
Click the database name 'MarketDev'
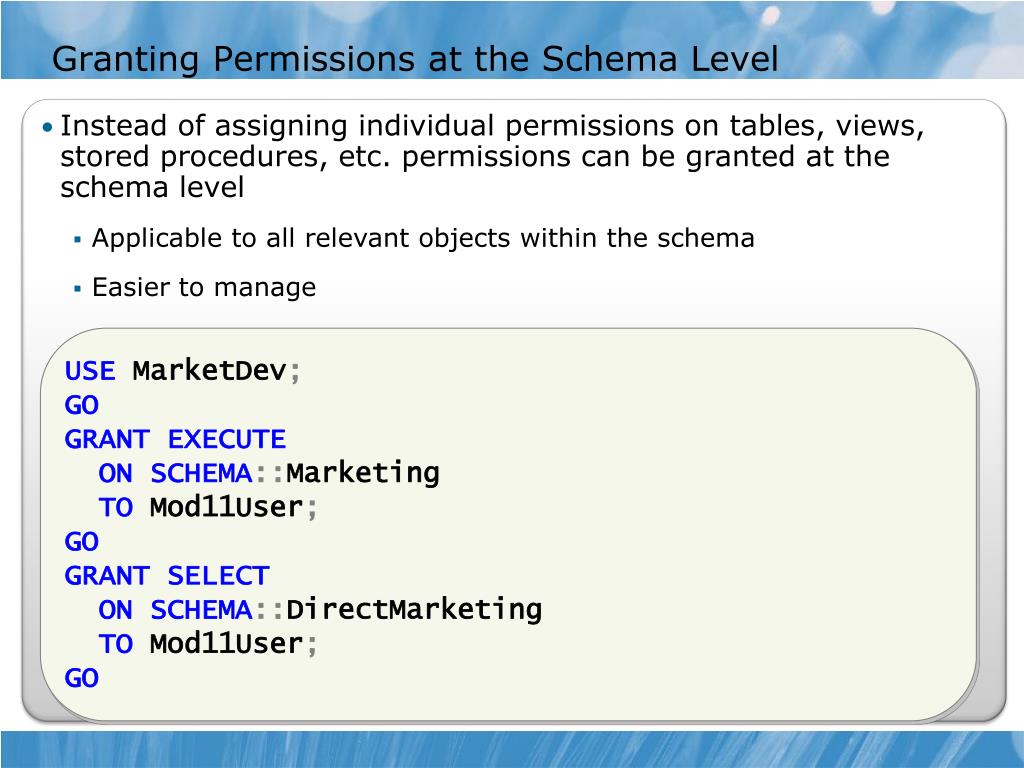click(x=210, y=371)
